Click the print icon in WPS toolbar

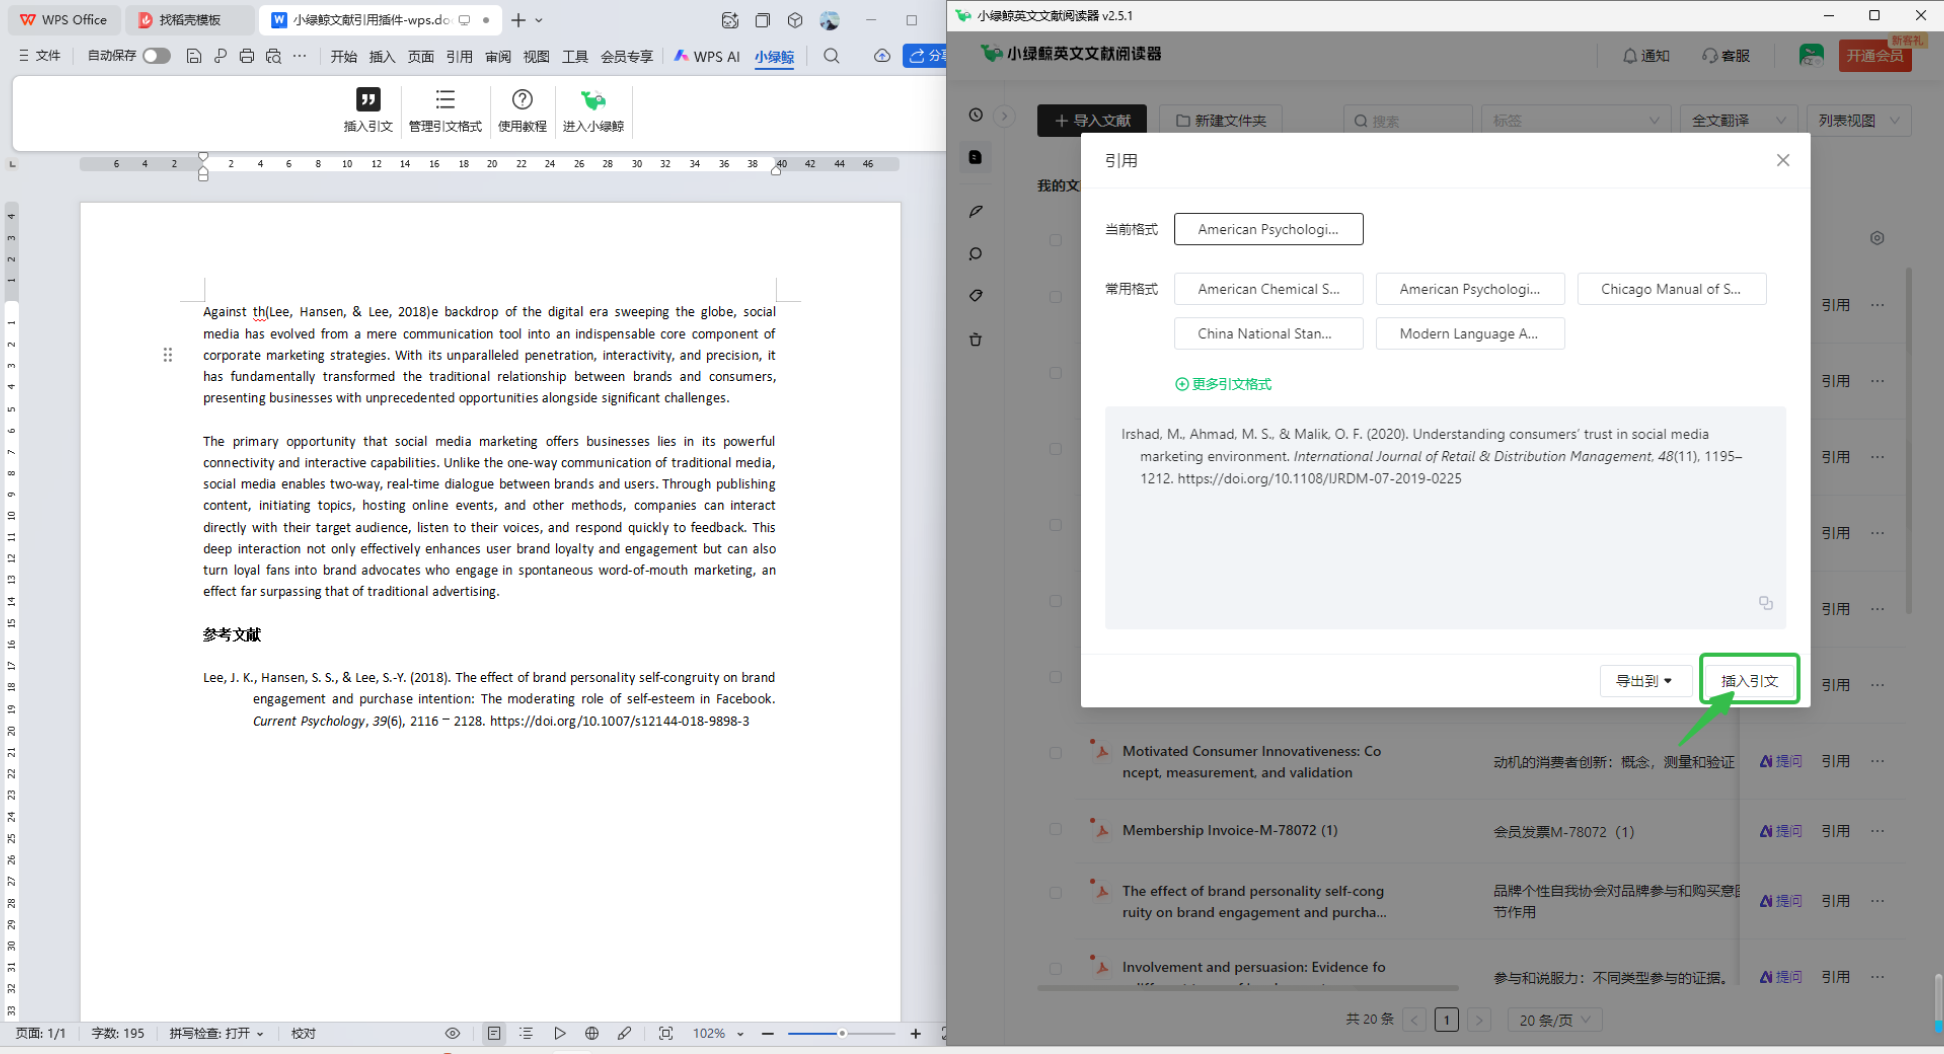247,56
